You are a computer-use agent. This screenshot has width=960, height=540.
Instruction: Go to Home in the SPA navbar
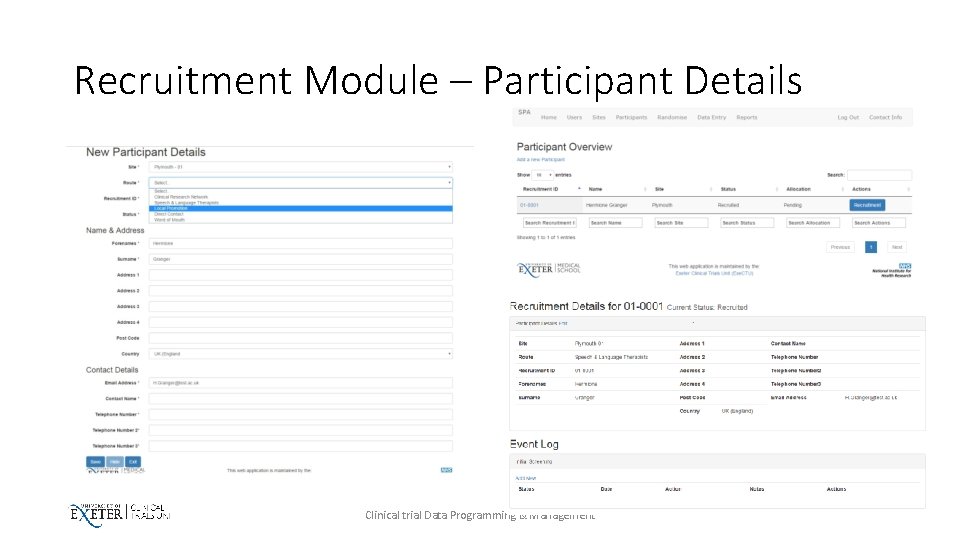(x=549, y=118)
